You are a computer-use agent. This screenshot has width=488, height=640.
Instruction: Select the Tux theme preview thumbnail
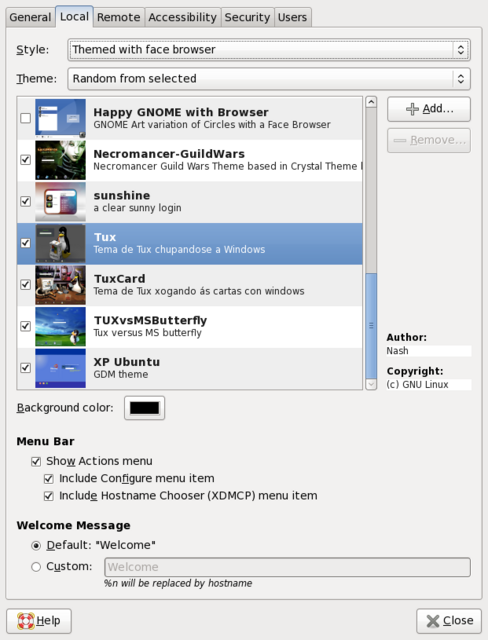[60, 243]
